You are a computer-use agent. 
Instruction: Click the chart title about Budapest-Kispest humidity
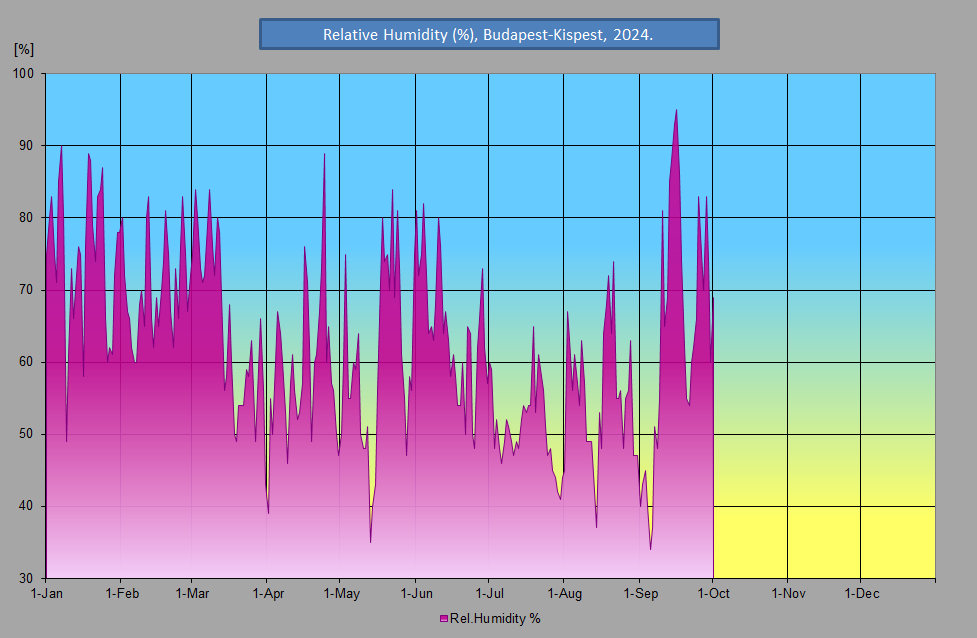point(488,34)
